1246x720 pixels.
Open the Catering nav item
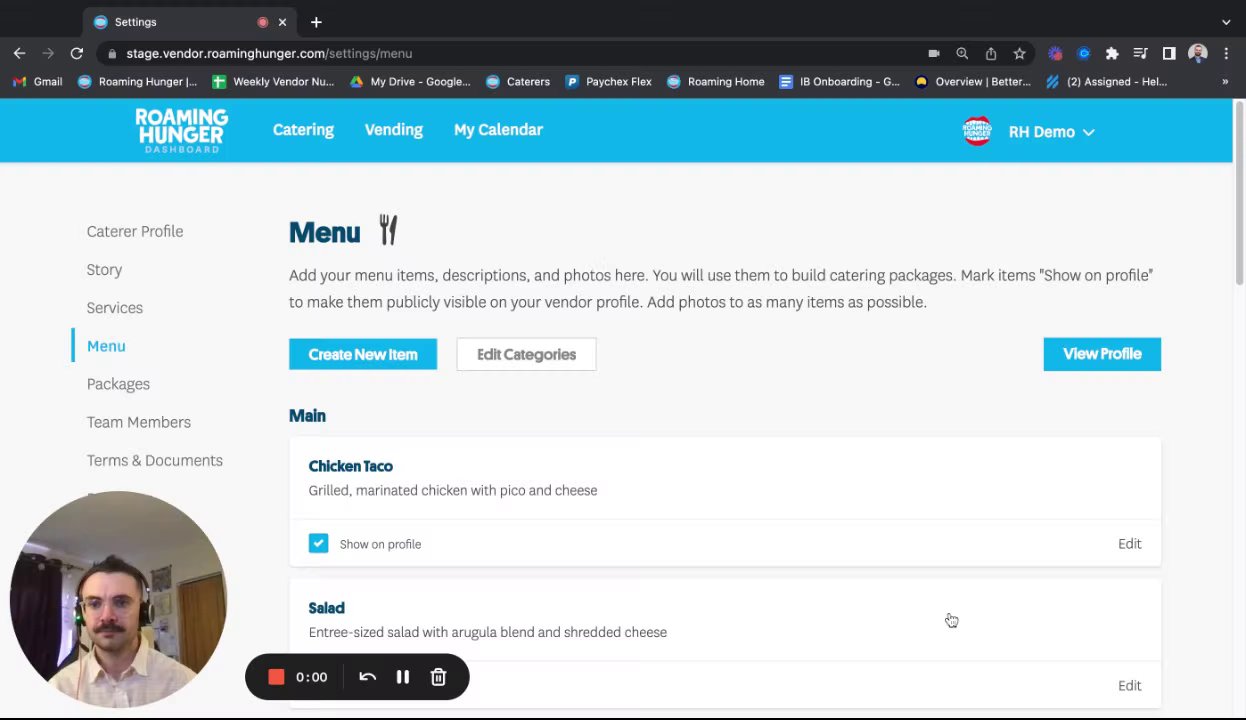pos(303,130)
